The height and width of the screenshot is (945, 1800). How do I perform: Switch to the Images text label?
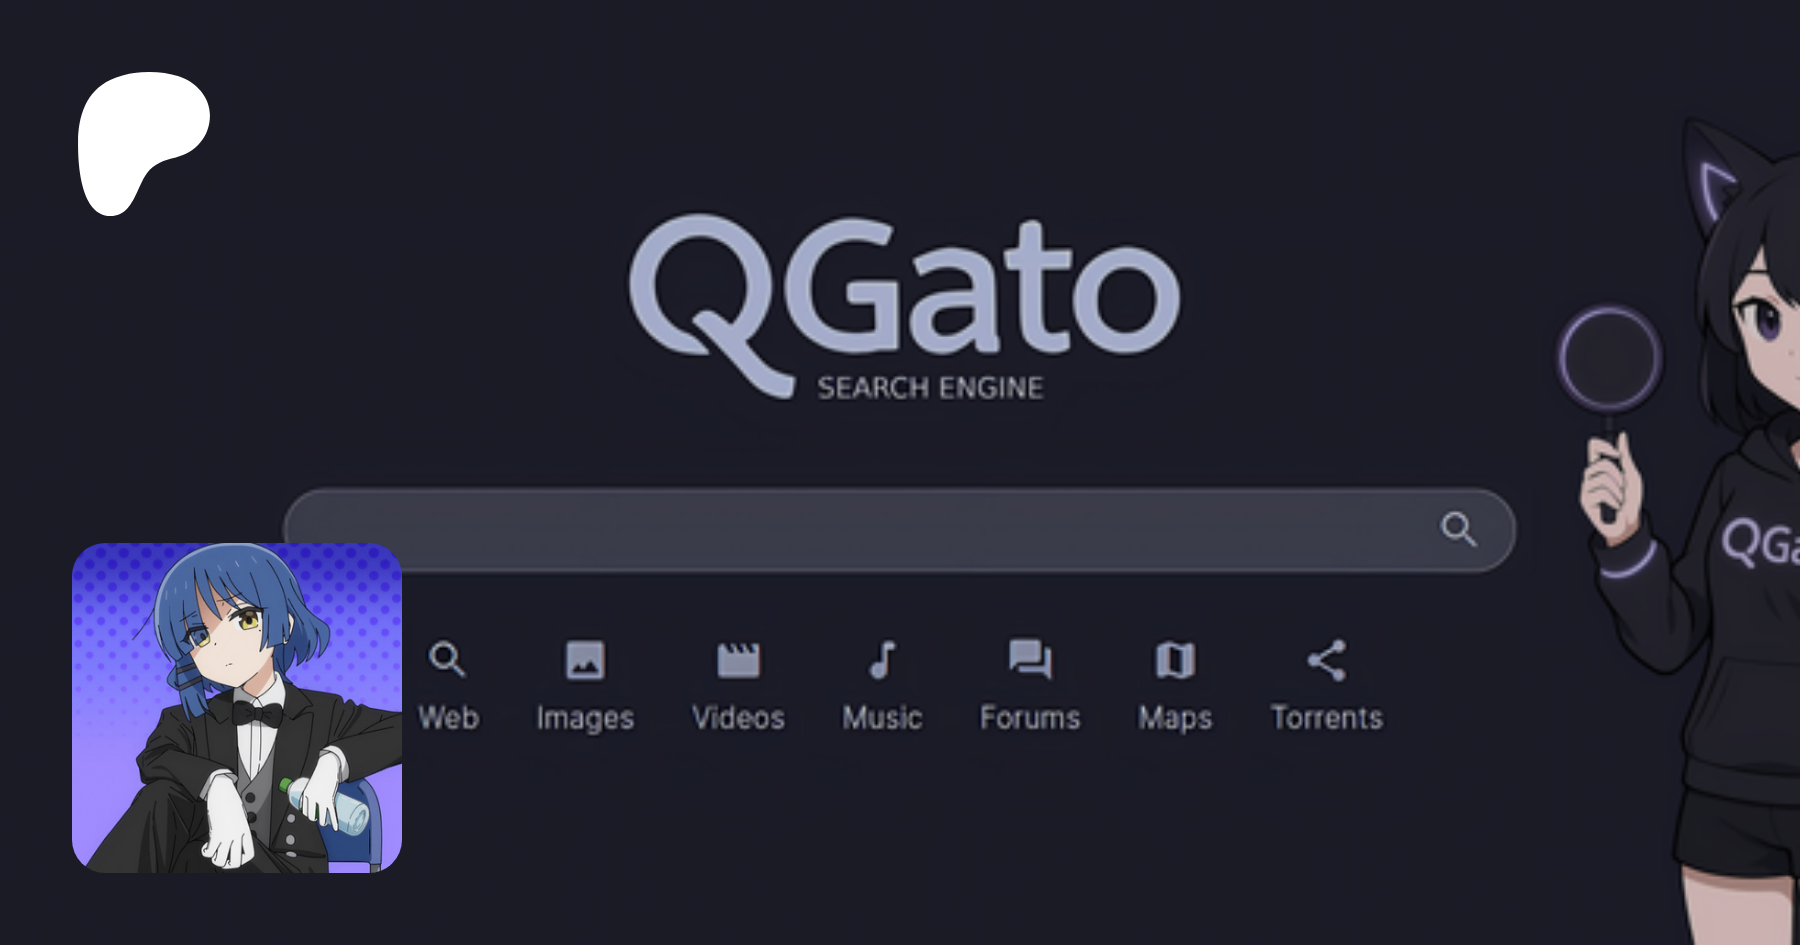click(x=585, y=718)
